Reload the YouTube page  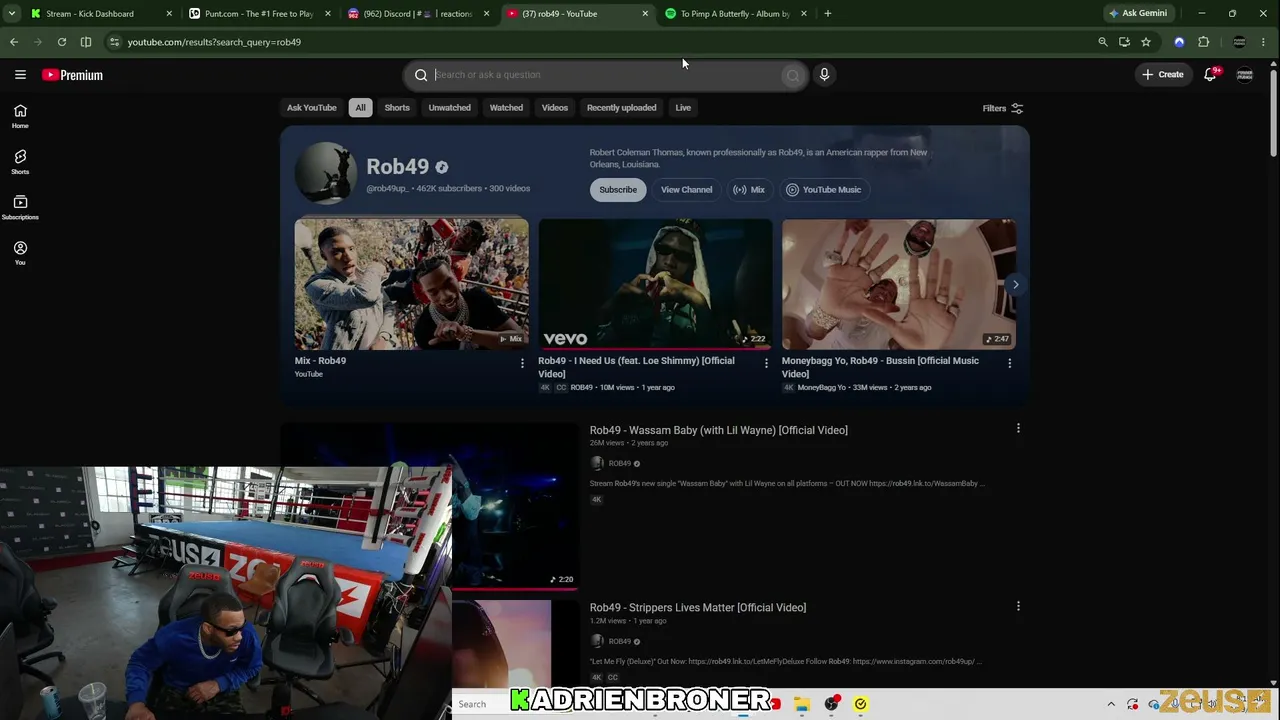(62, 42)
